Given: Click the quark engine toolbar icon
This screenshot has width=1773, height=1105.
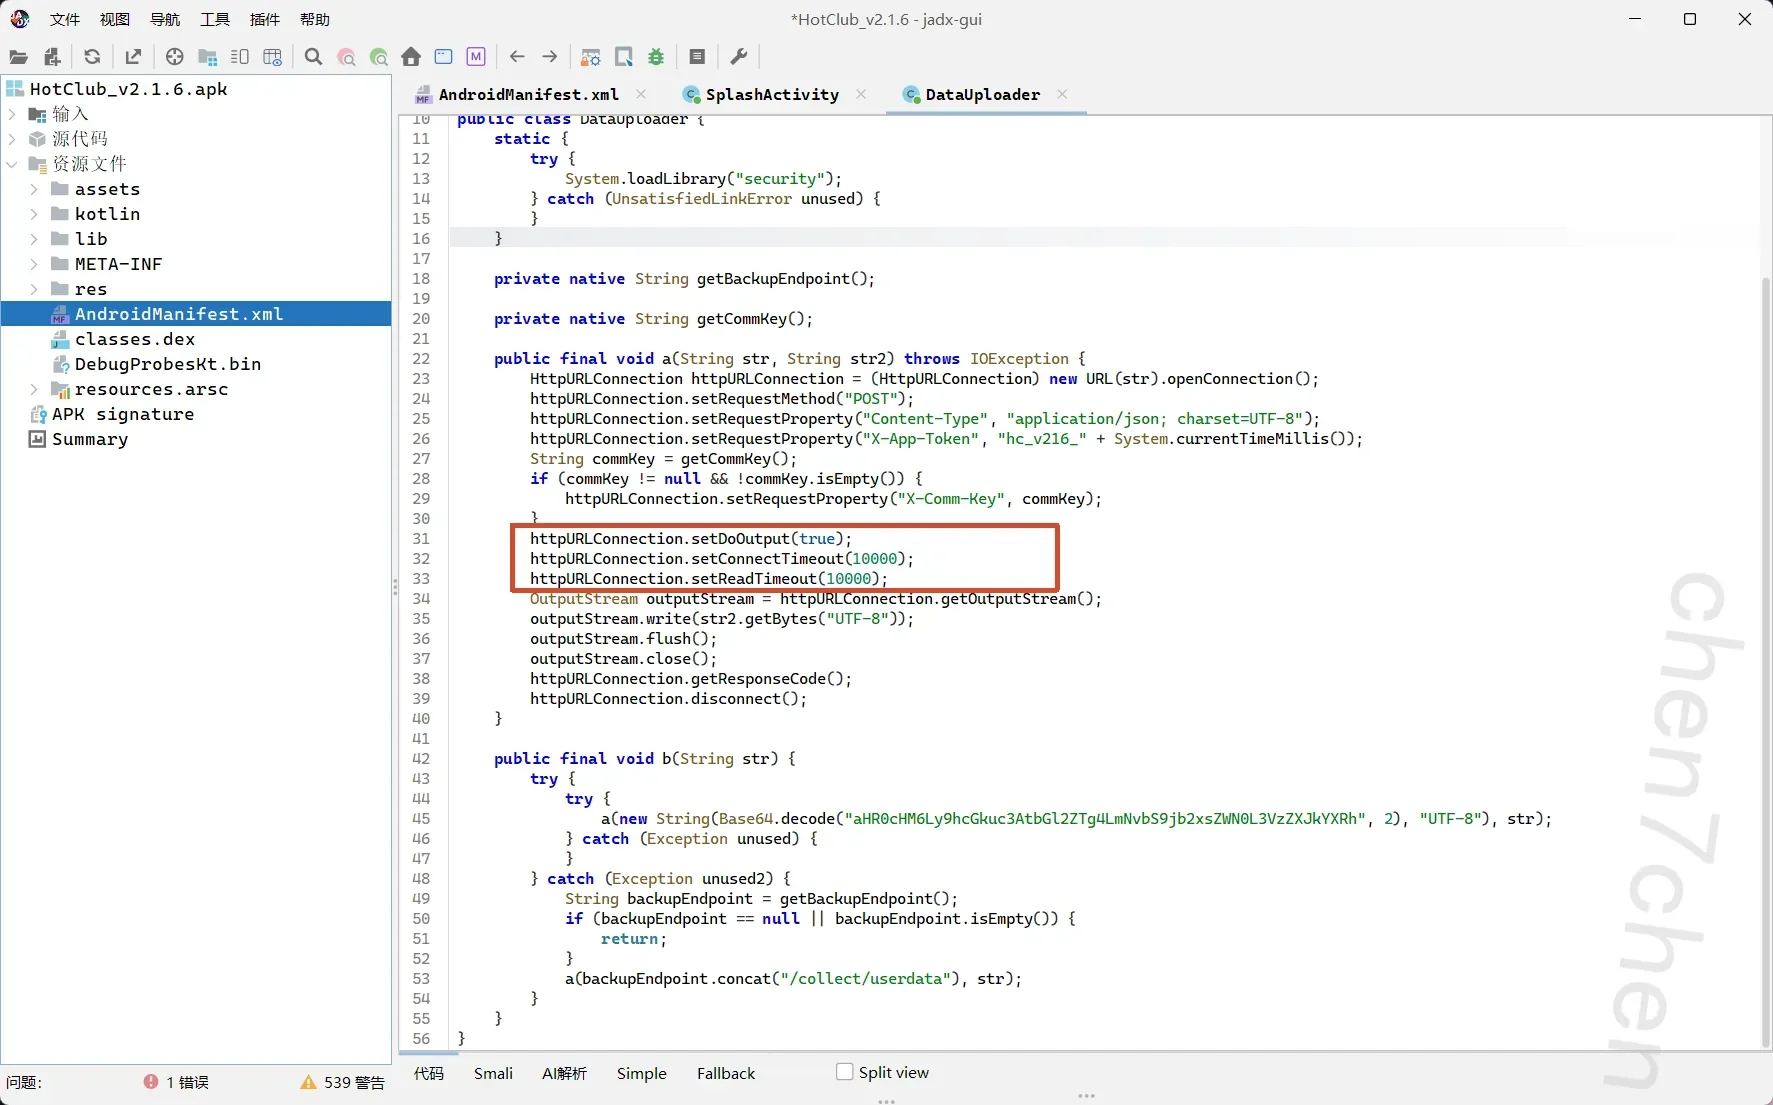Looking at the screenshot, I should pos(624,57).
